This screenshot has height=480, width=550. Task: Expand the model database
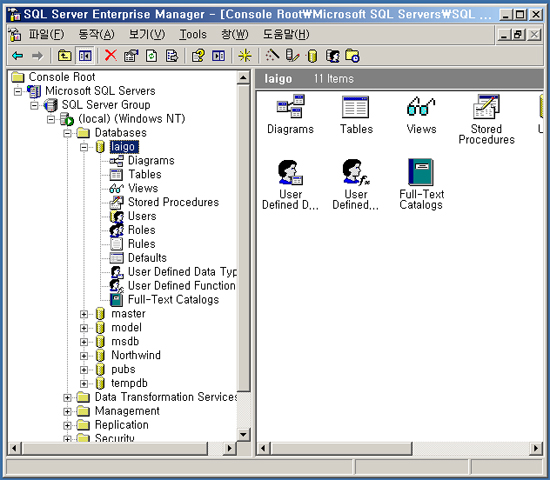tap(84, 328)
